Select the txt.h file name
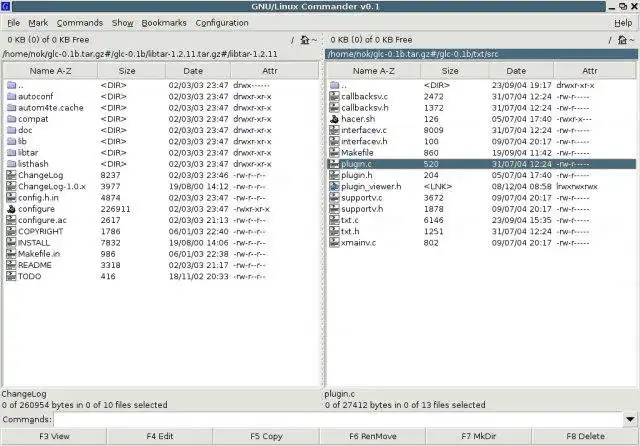Image resolution: width=640 pixels, height=446 pixels. (x=351, y=231)
